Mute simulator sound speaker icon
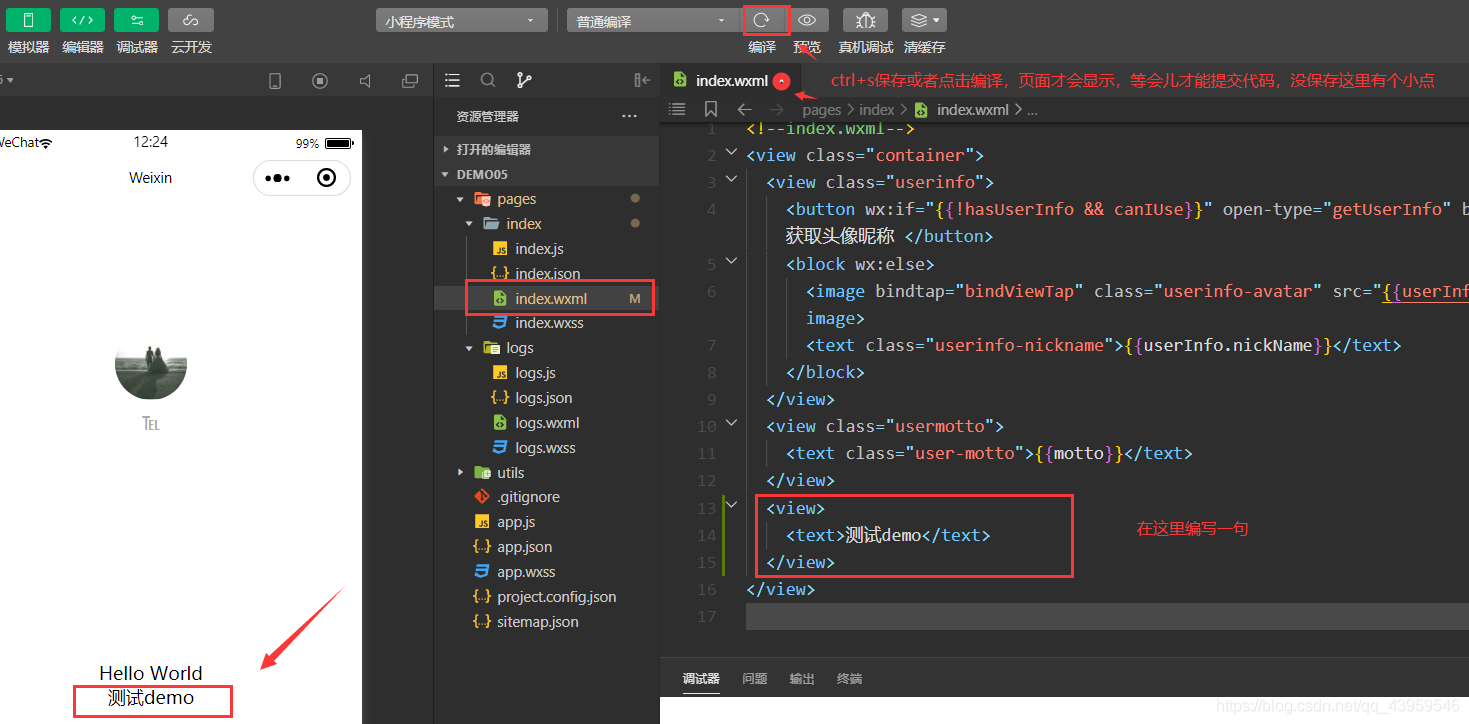 click(365, 81)
